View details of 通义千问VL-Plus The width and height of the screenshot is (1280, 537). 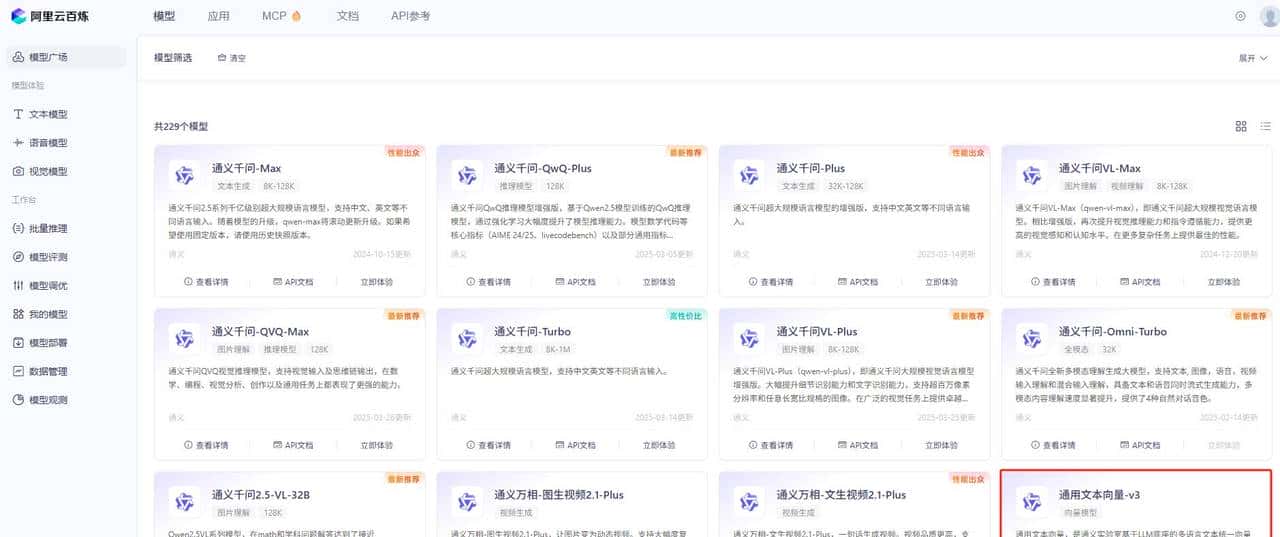click(771, 445)
